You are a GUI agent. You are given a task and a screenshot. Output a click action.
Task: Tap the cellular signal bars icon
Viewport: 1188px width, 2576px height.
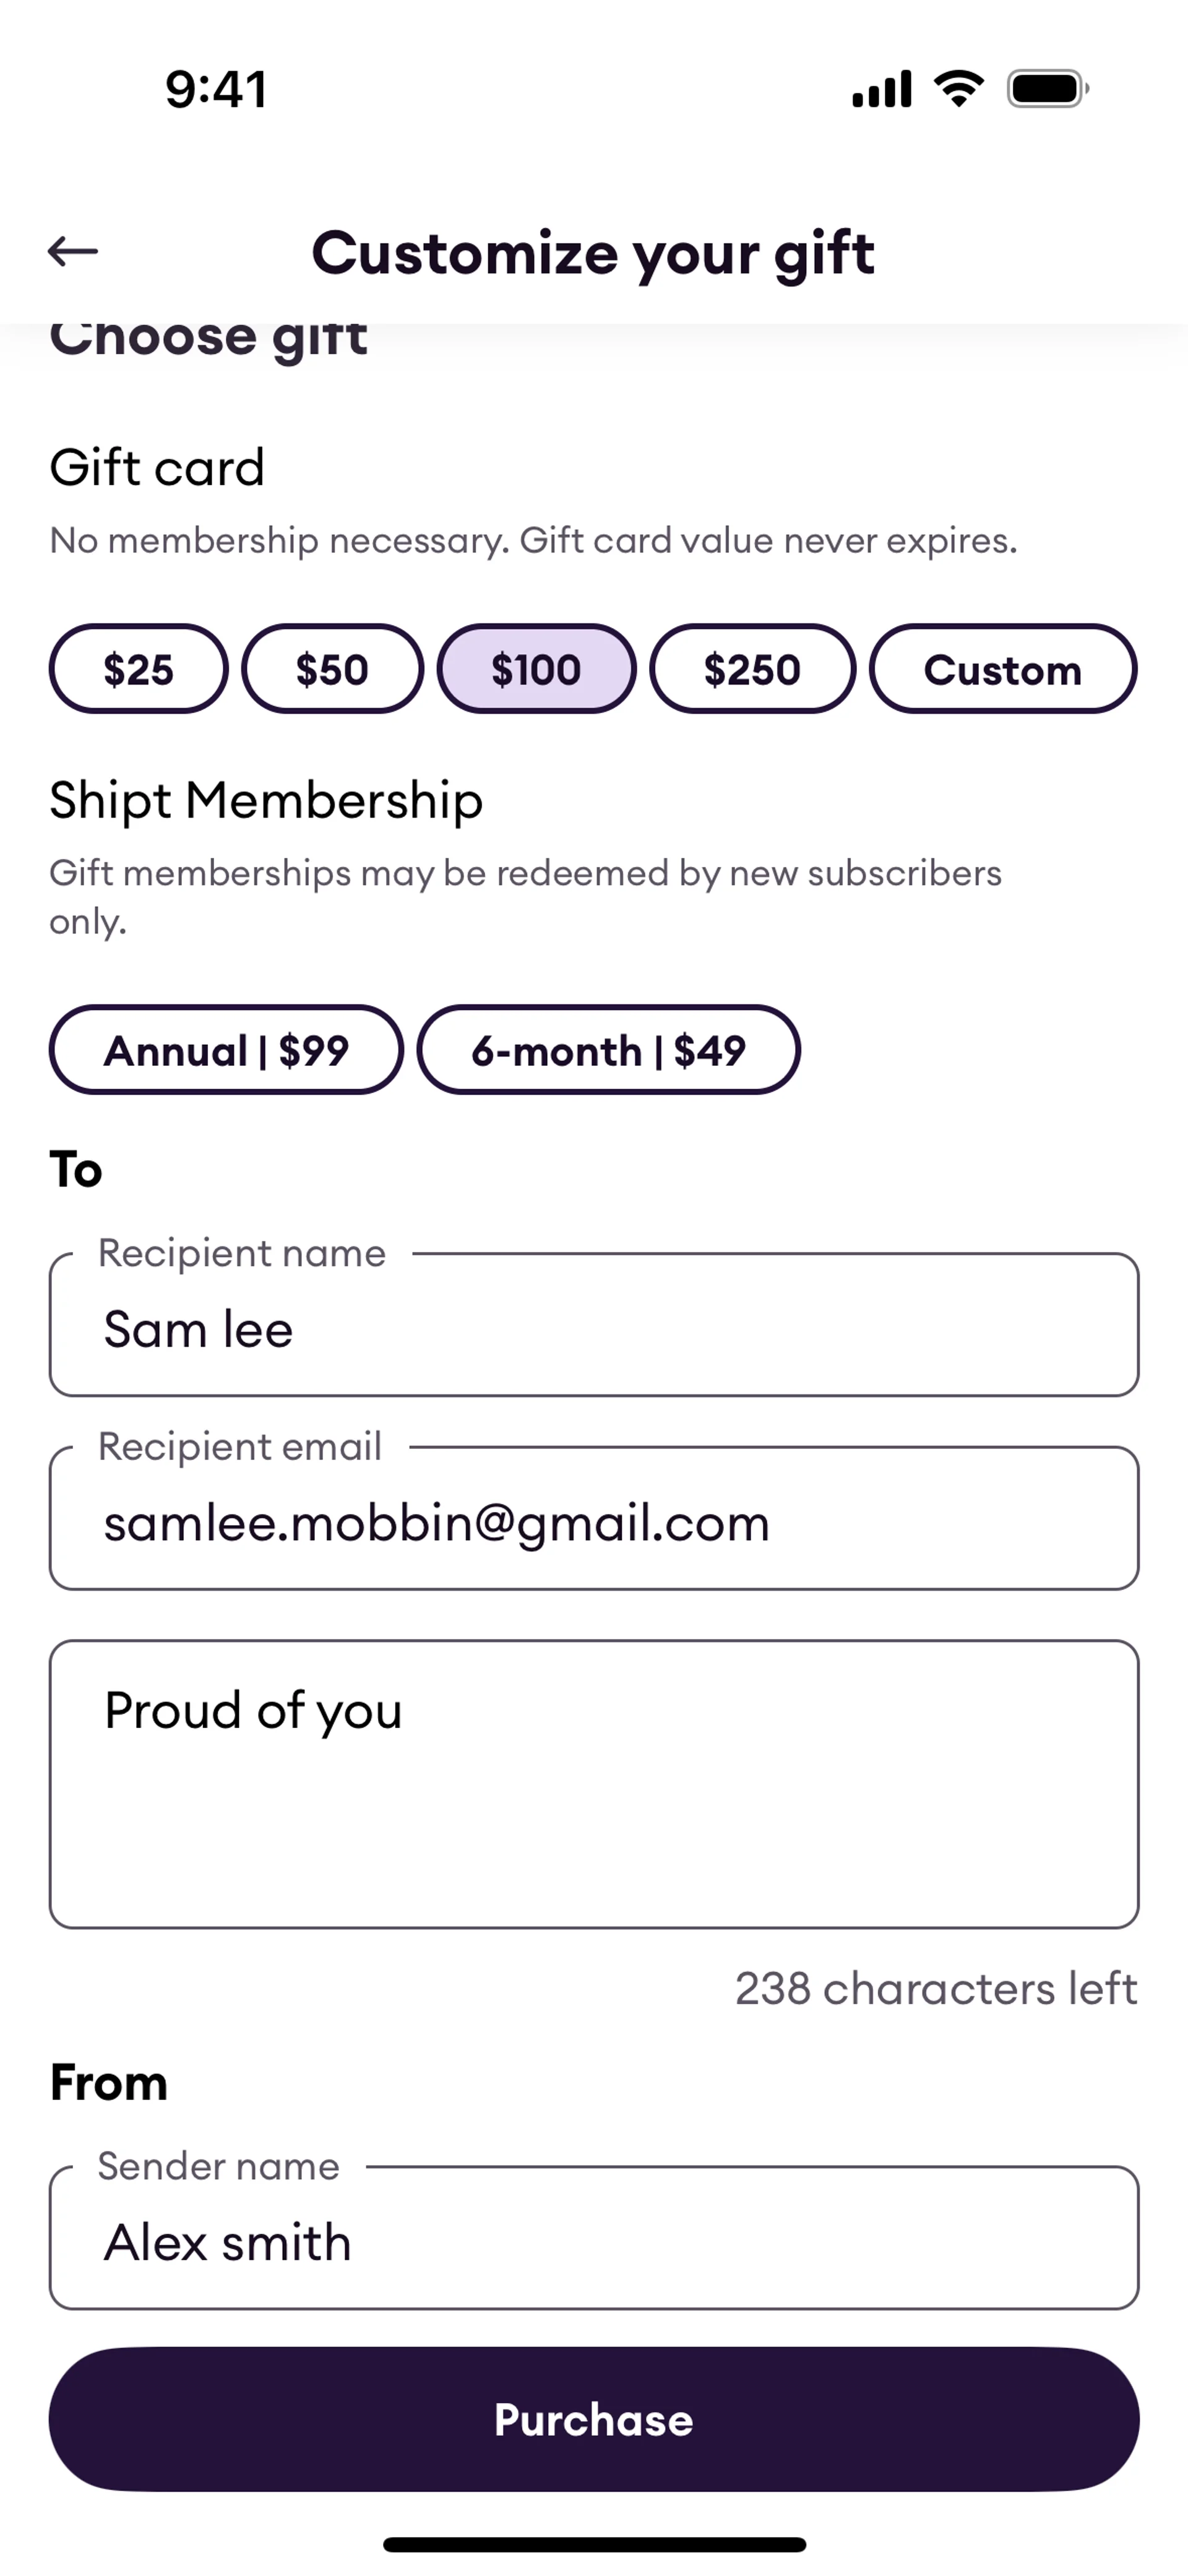(x=881, y=89)
